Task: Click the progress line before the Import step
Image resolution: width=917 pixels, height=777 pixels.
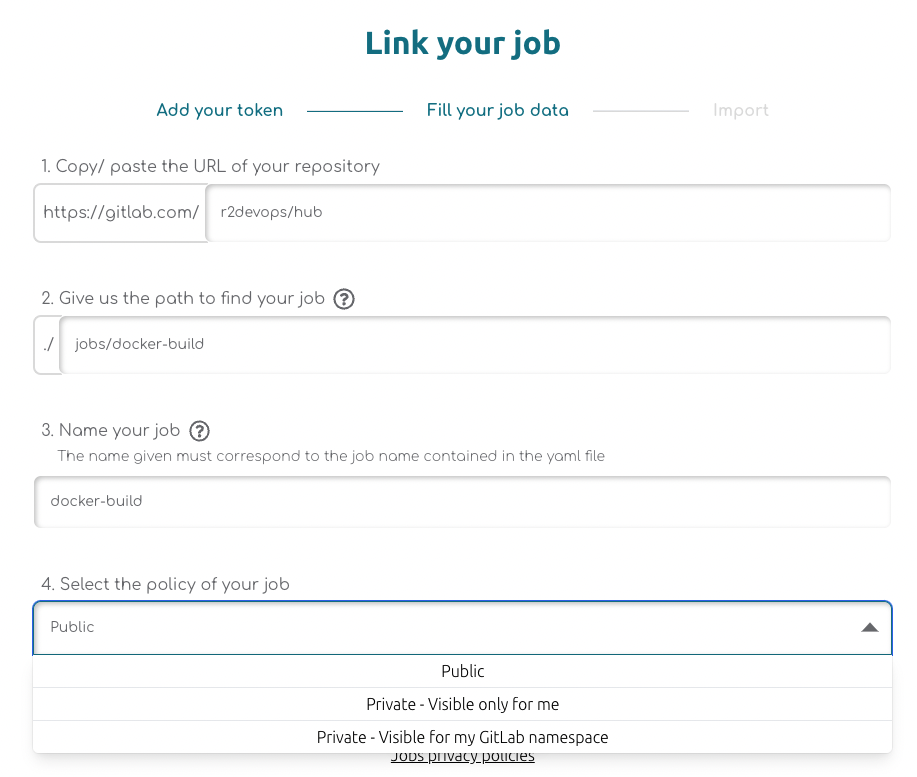Action: [x=641, y=110]
